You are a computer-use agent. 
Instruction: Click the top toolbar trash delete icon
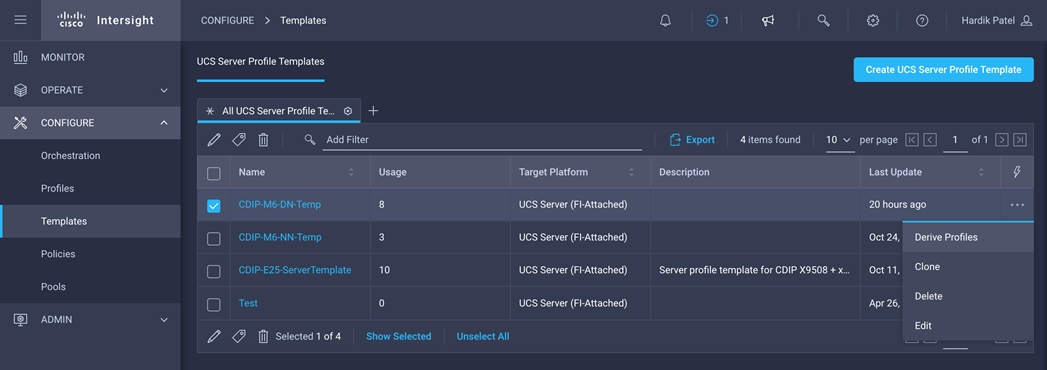[264, 140]
